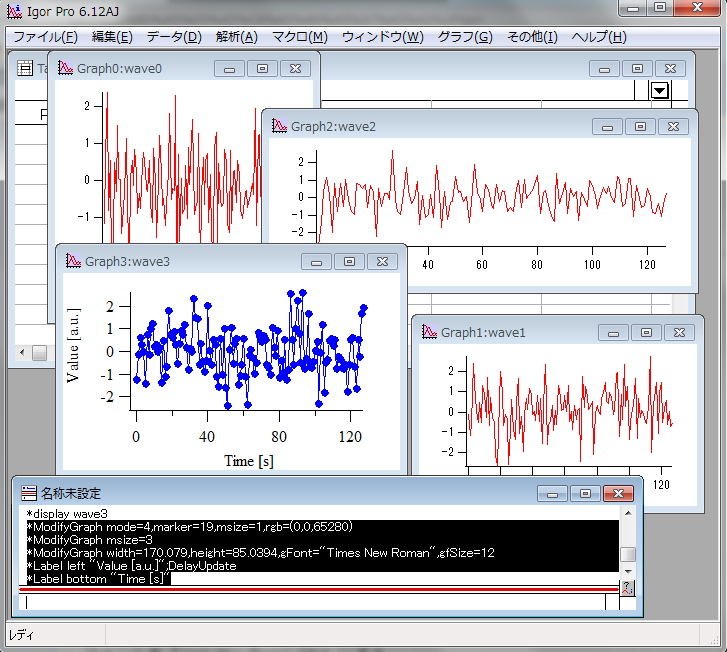Click the Igor Pro application icon in title bar

(13, 12)
